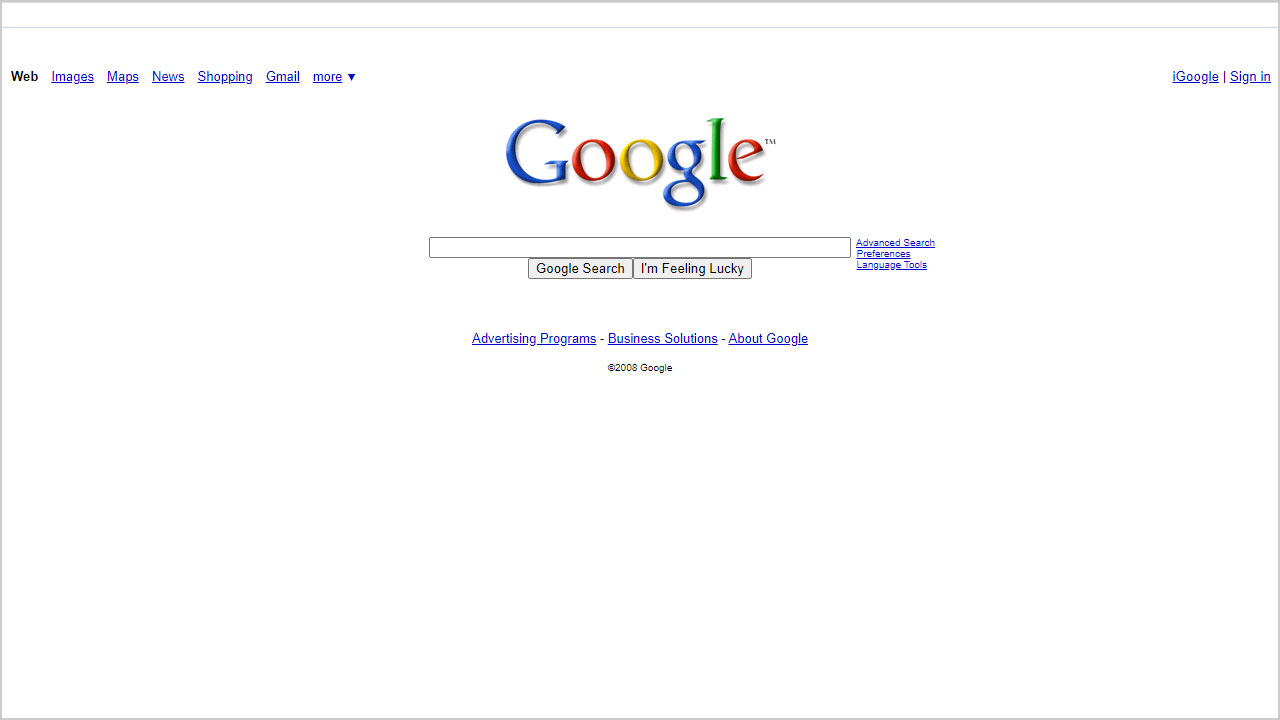This screenshot has height=720, width=1280.
Task: Focus the Google search text box
Action: coord(640,247)
